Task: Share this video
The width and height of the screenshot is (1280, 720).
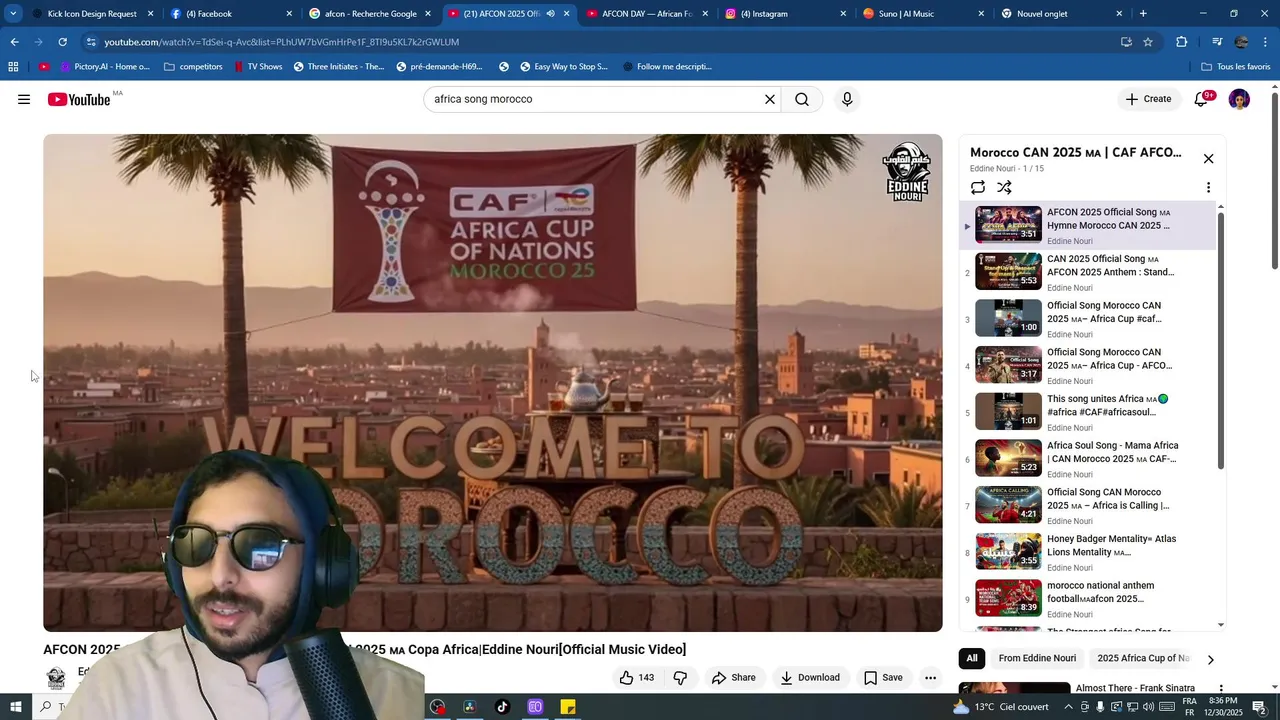Action: pos(733,678)
